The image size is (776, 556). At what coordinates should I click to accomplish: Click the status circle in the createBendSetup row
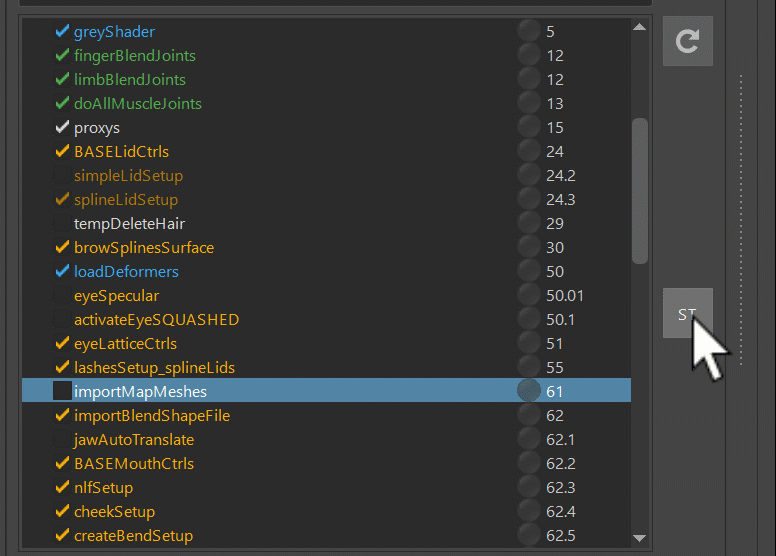point(529,535)
